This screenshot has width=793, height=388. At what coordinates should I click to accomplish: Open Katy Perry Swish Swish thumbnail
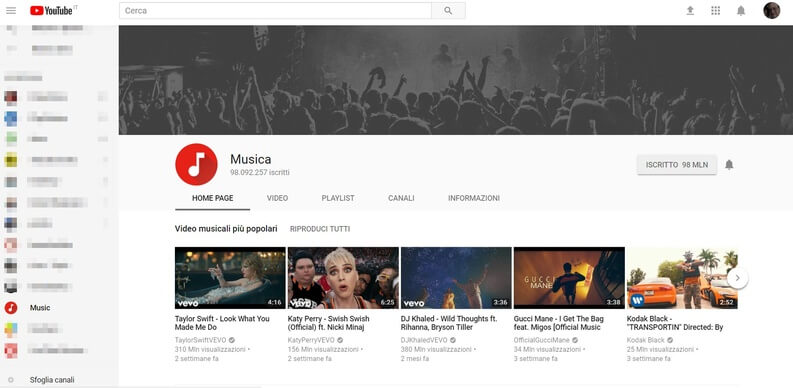coord(343,278)
